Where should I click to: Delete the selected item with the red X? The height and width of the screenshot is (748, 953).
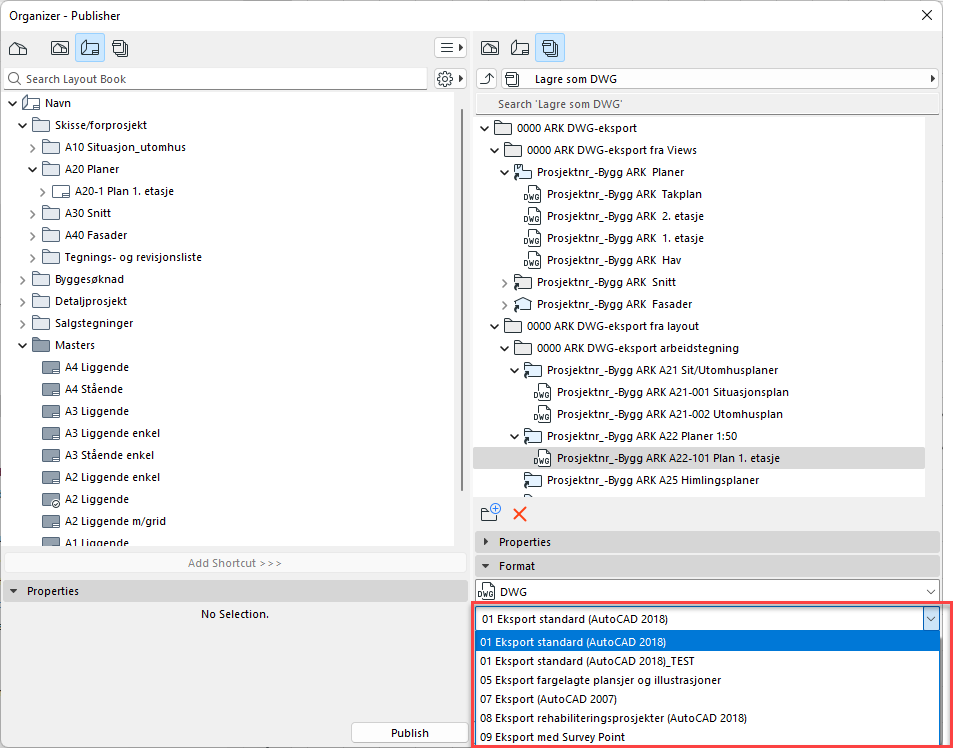click(520, 514)
